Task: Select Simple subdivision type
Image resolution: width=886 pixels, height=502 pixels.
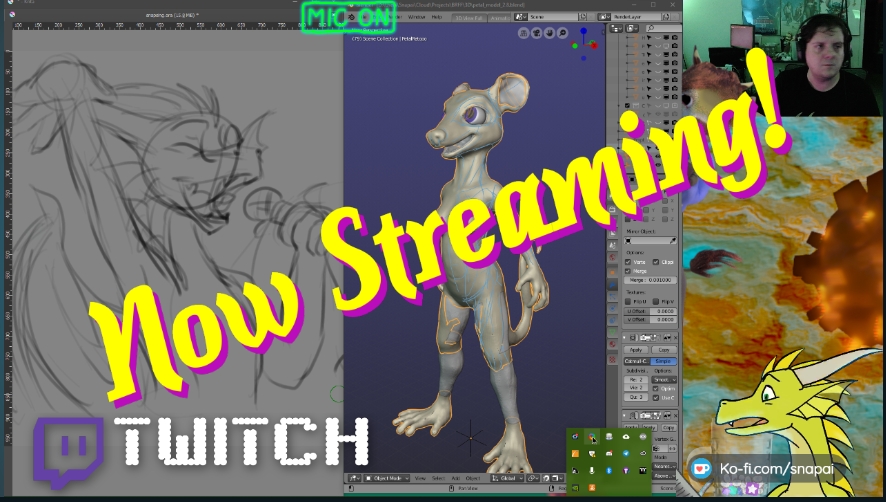Action: (x=663, y=361)
